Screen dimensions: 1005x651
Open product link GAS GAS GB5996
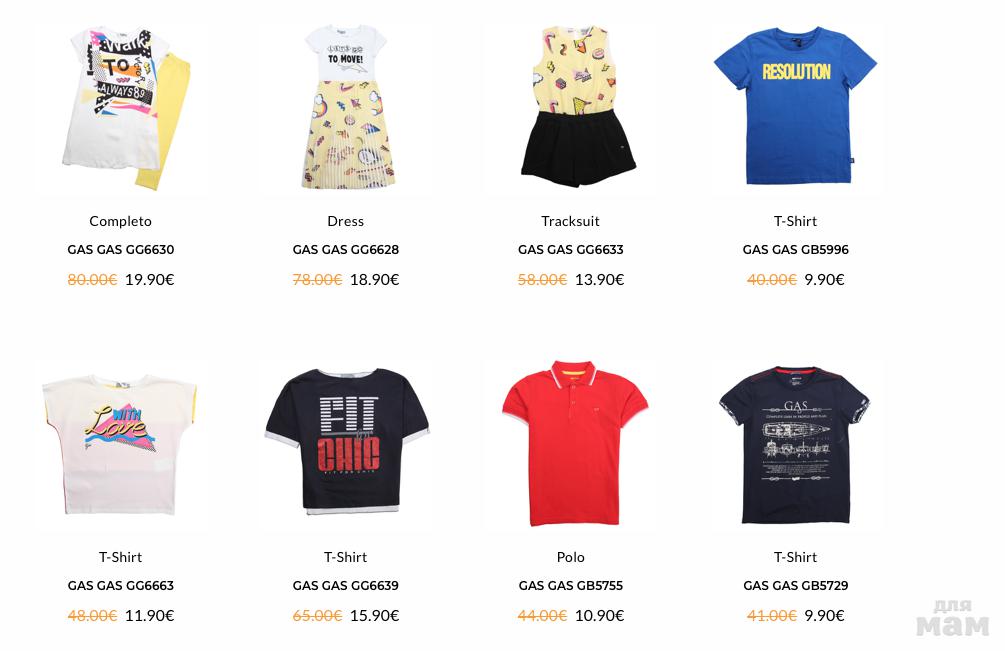tap(795, 249)
